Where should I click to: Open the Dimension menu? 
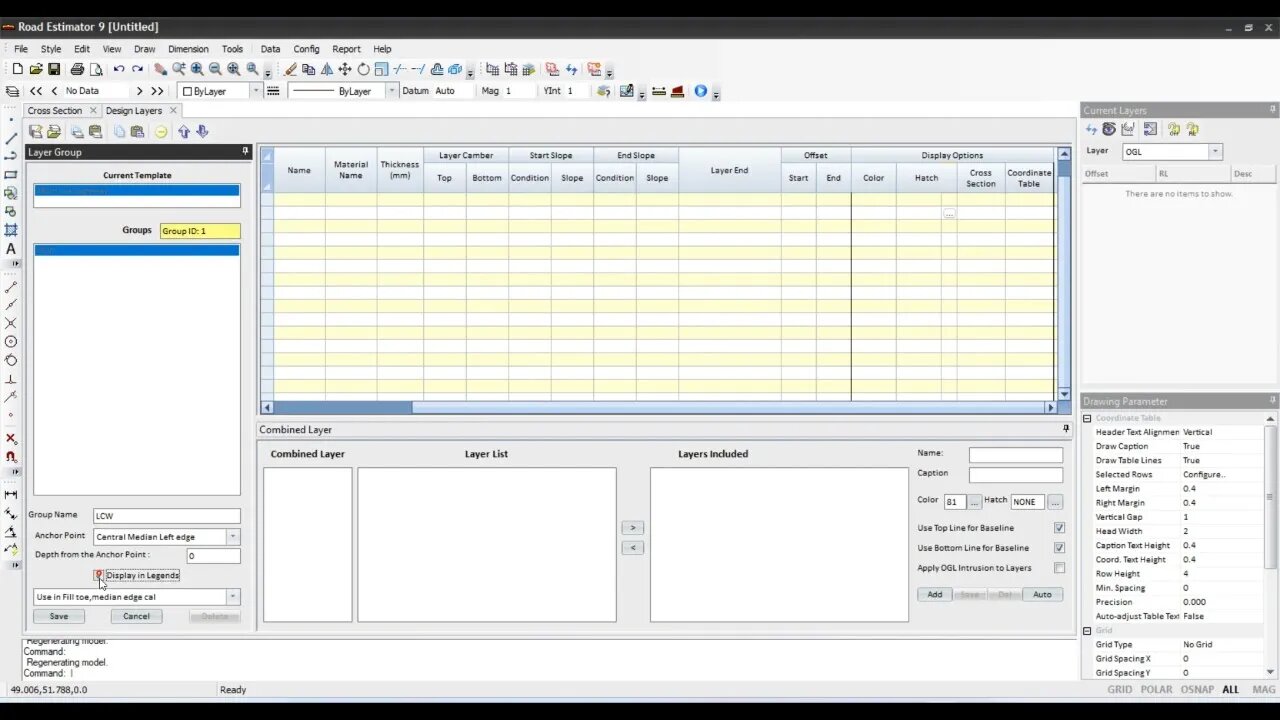pos(188,49)
